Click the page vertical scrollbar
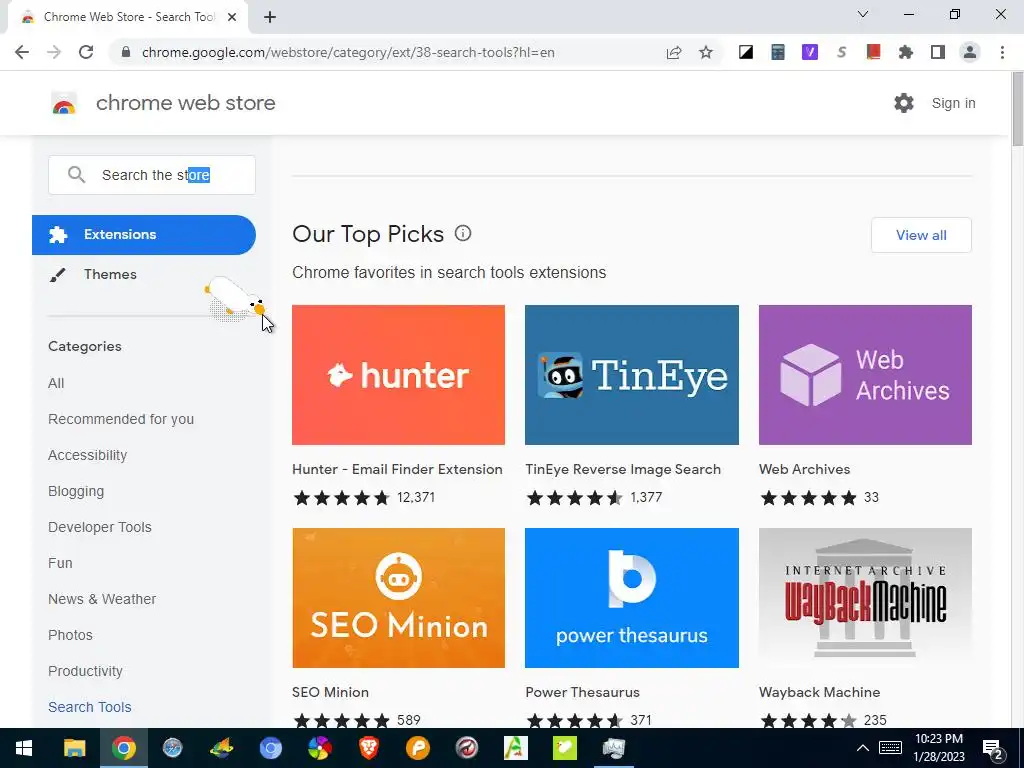The height and width of the screenshot is (768, 1024). 1017,110
